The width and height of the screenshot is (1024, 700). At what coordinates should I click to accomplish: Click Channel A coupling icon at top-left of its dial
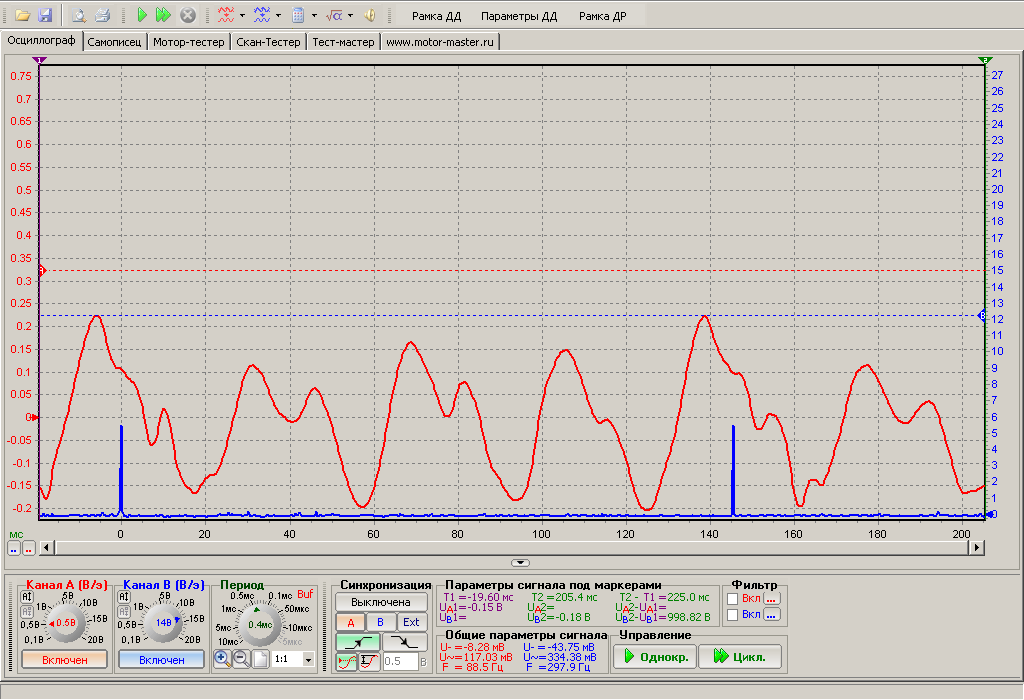[27, 597]
